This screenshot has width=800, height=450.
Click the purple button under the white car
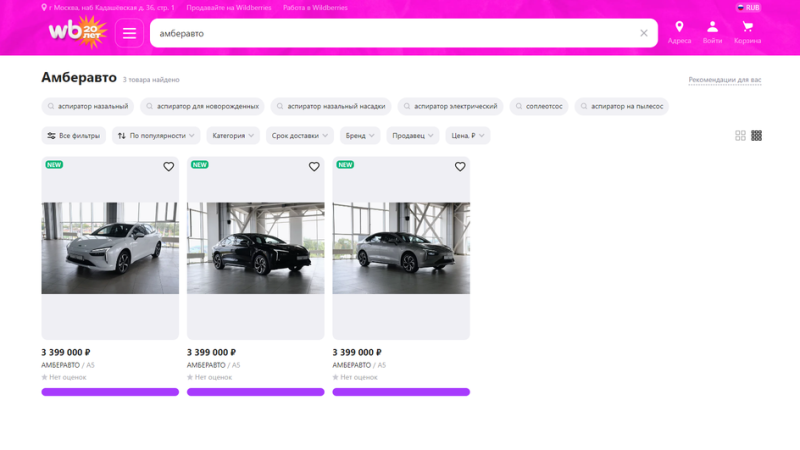click(110, 392)
